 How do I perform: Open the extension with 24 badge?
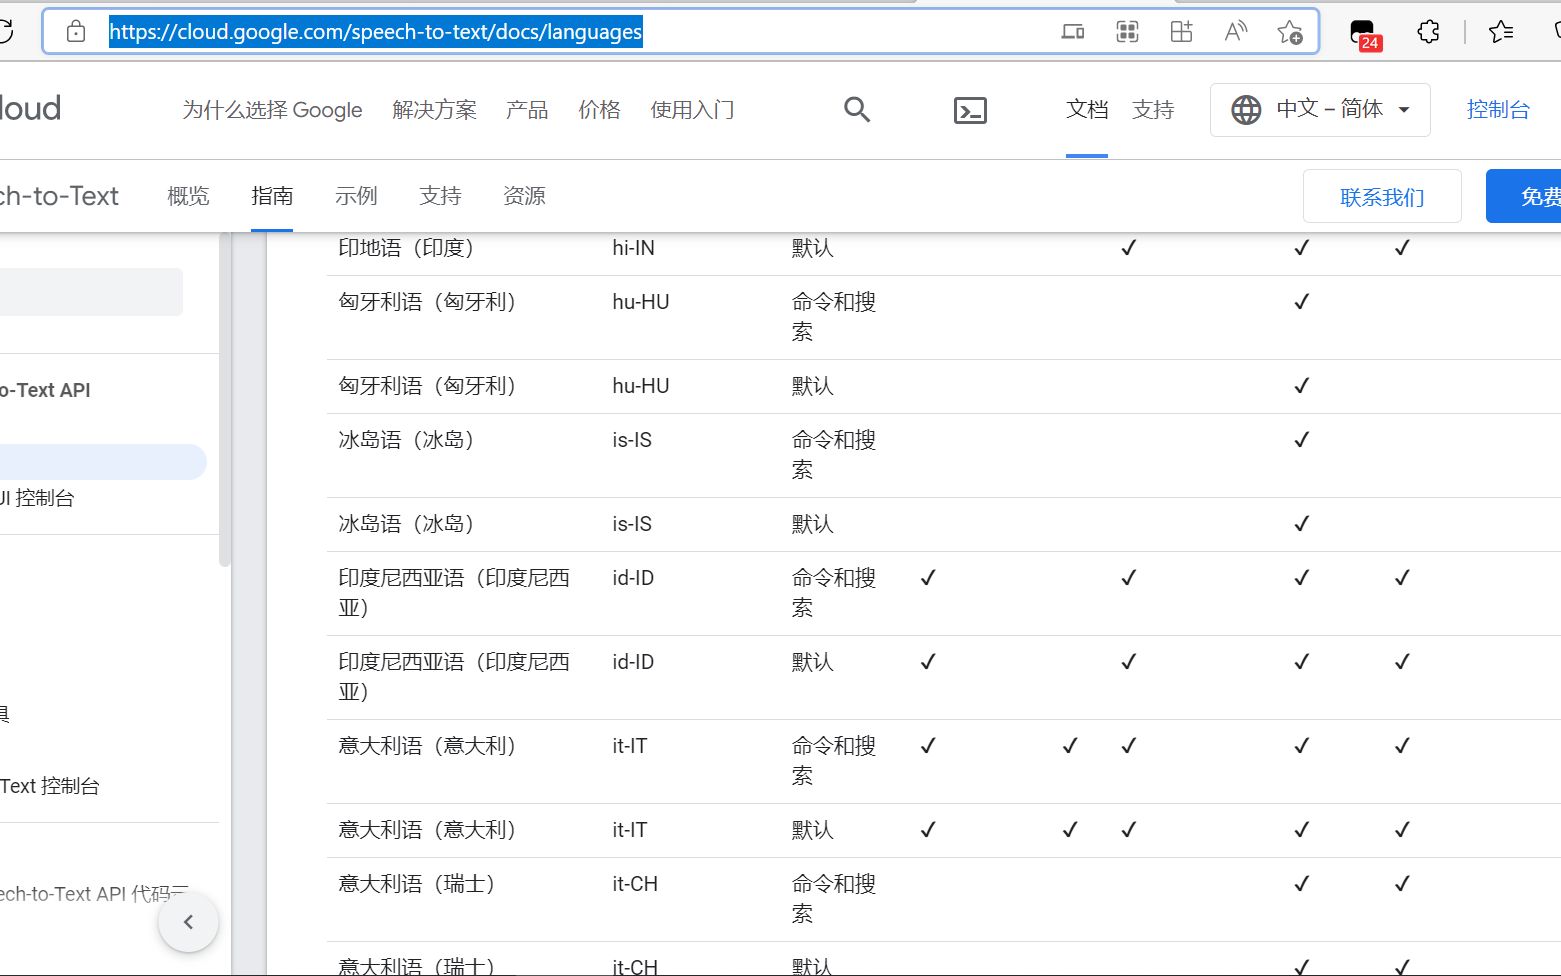pos(1364,34)
